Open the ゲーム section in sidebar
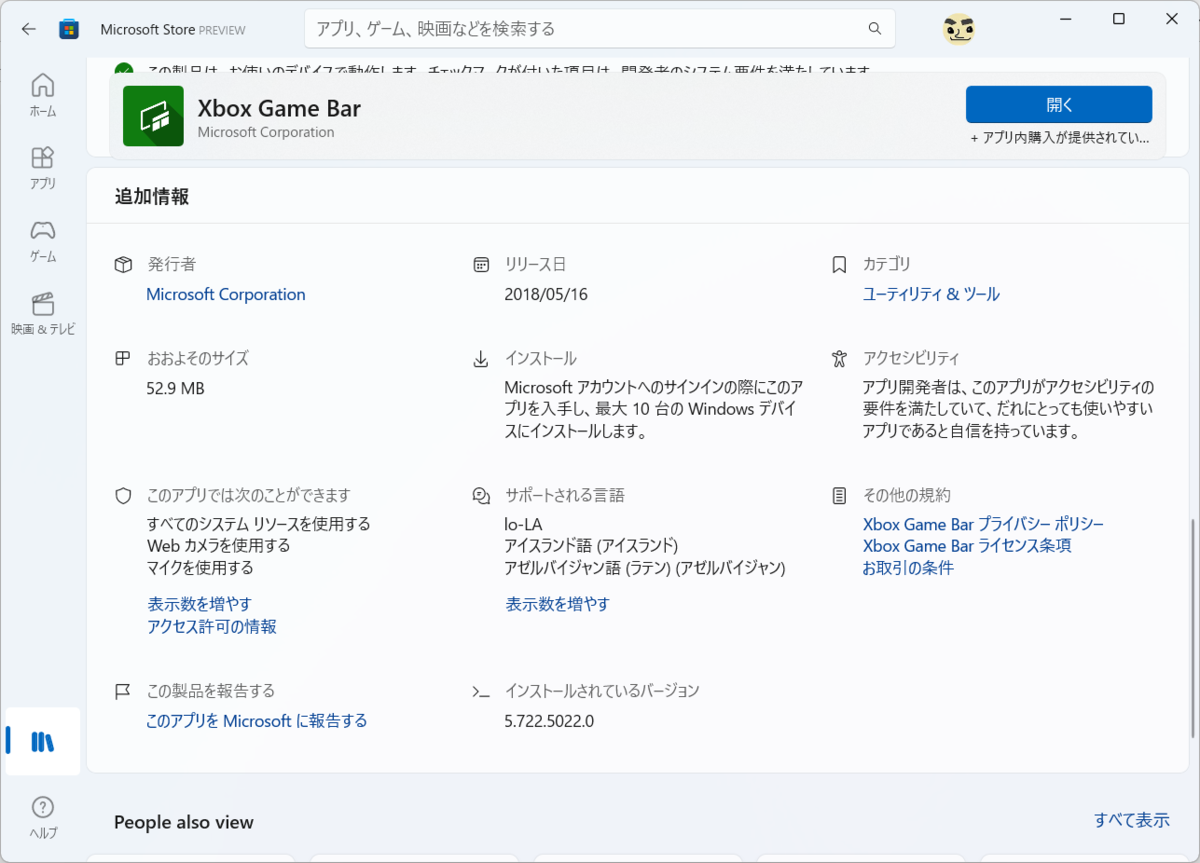 [x=43, y=241]
